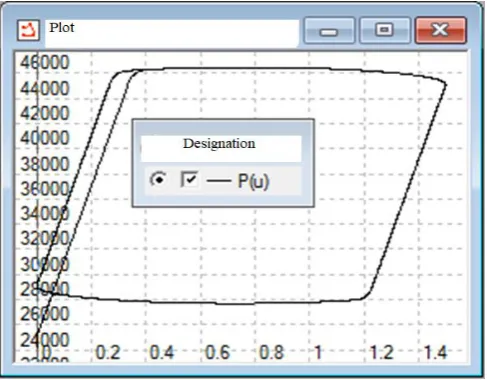The height and width of the screenshot is (380, 487).
Task: Click the 1.2 x-axis label
Action: (381, 352)
